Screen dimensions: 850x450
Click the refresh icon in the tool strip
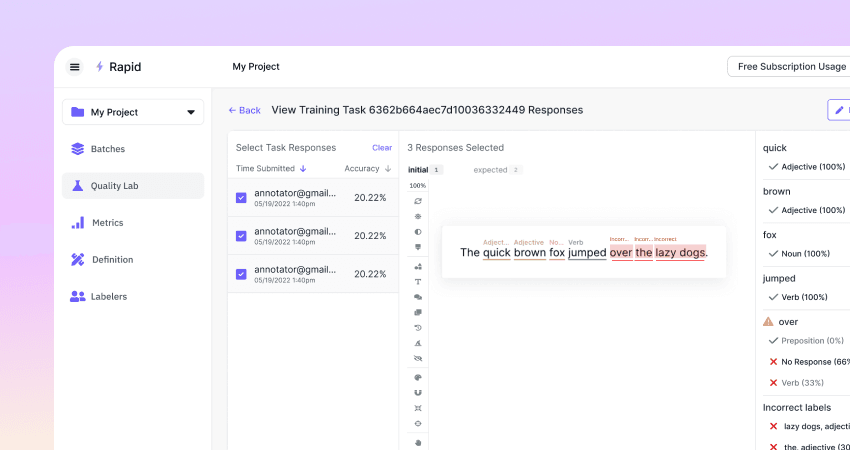418,201
